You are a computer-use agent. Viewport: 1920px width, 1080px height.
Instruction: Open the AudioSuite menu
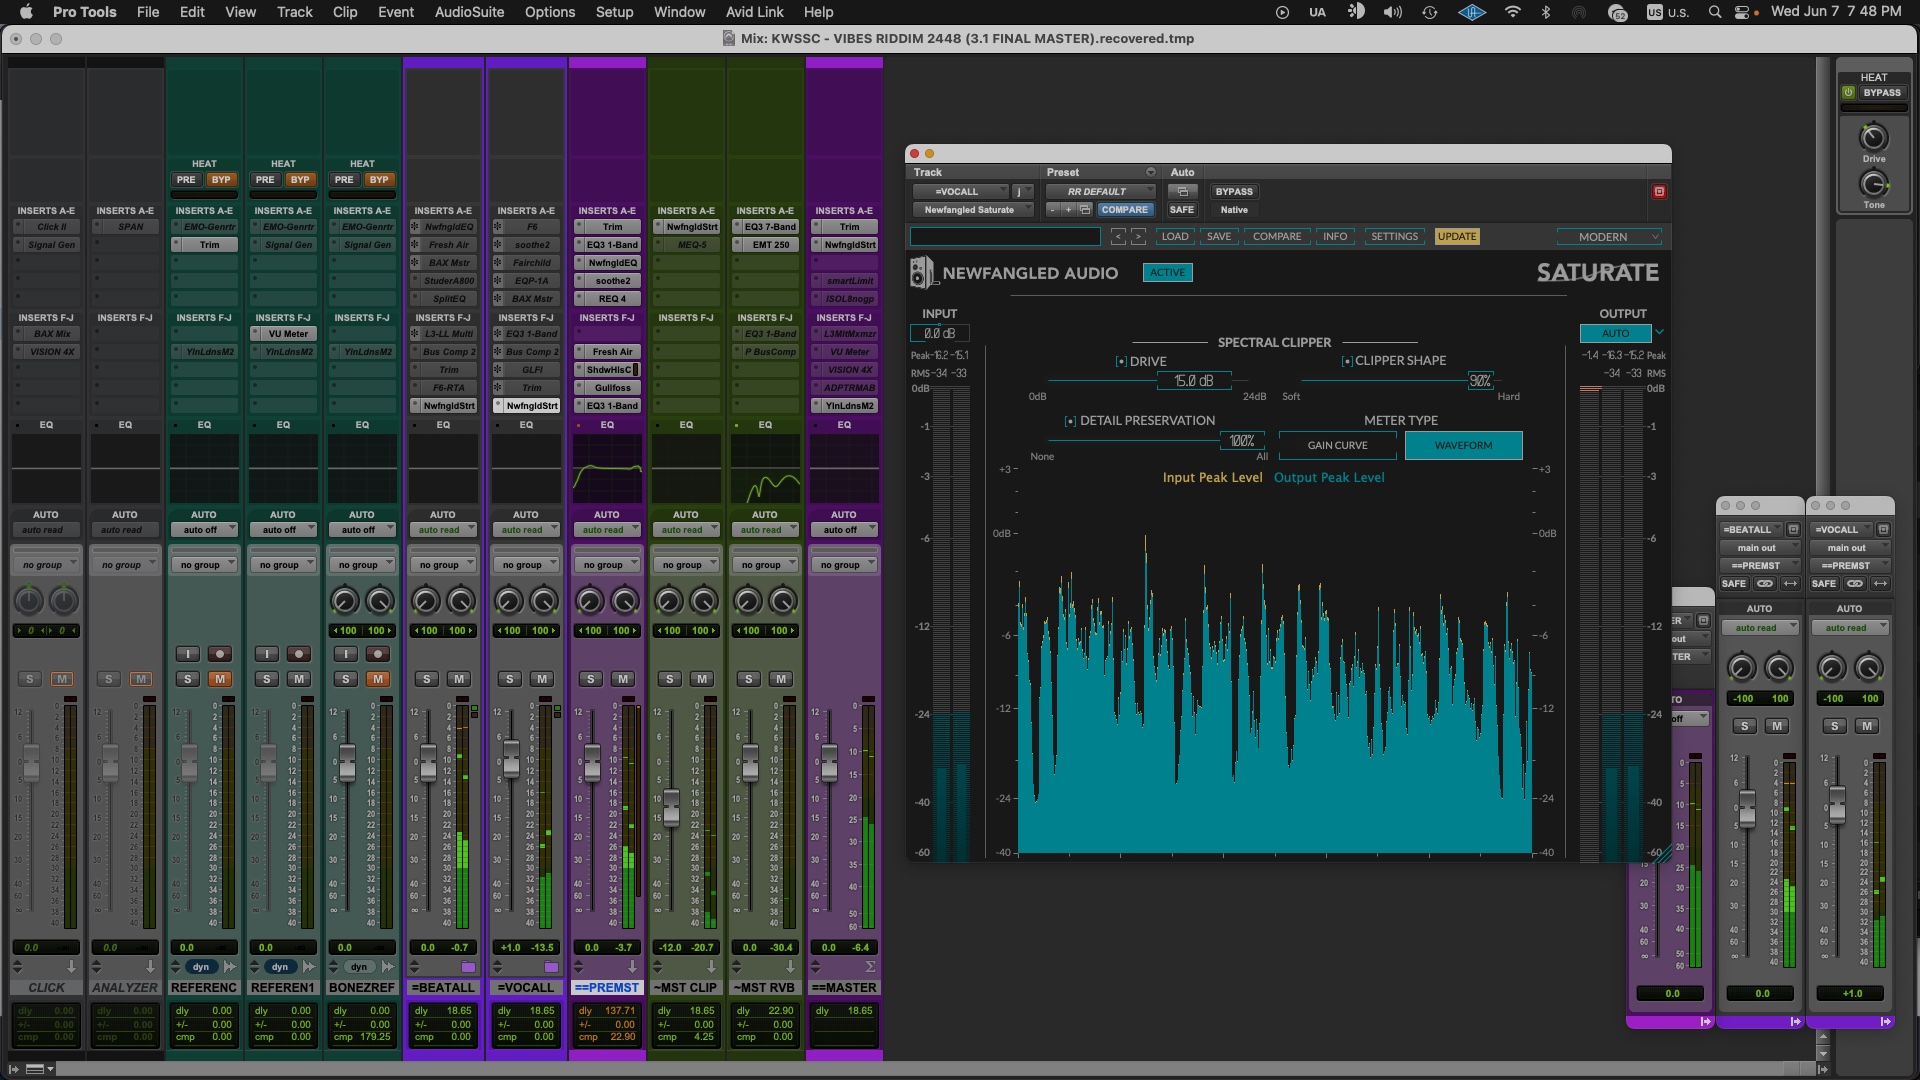click(x=469, y=12)
